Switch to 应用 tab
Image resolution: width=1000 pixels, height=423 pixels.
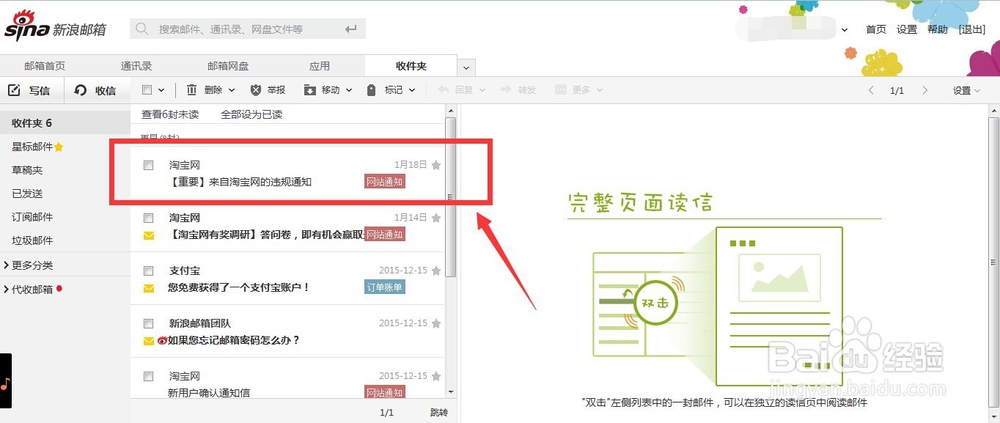point(320,66)
